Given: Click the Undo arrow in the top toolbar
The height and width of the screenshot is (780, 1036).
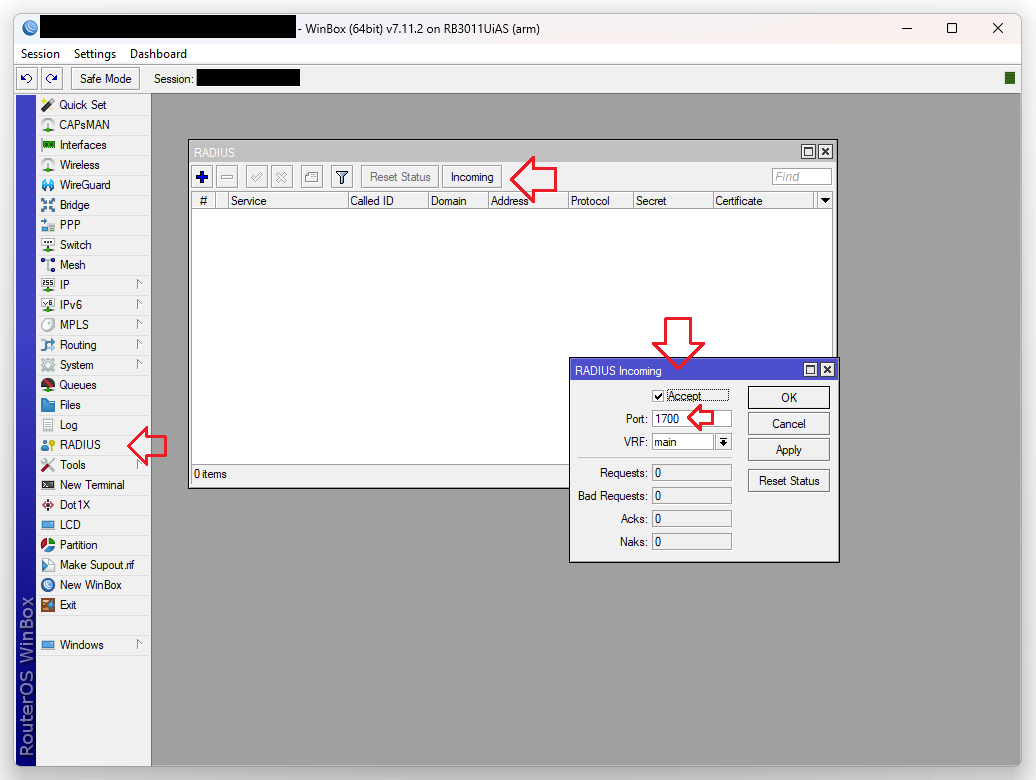Looking at the screenshot, I should [27, 78].
